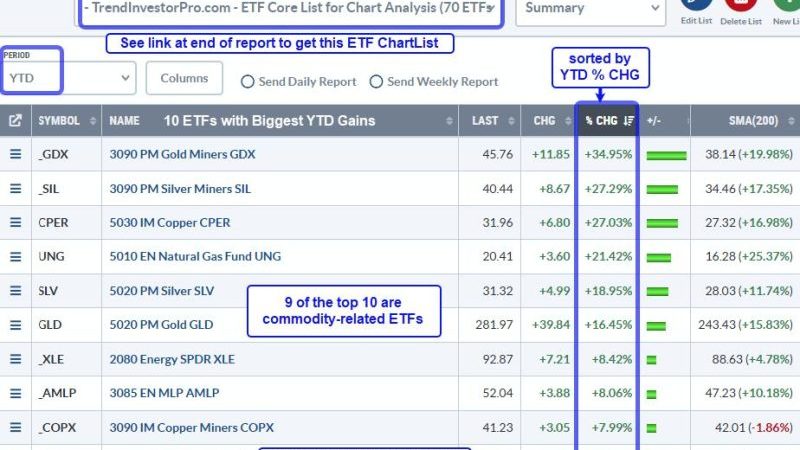Click the +8.06% value
This screenshot has width=800, height=450.
coord(612,393)
